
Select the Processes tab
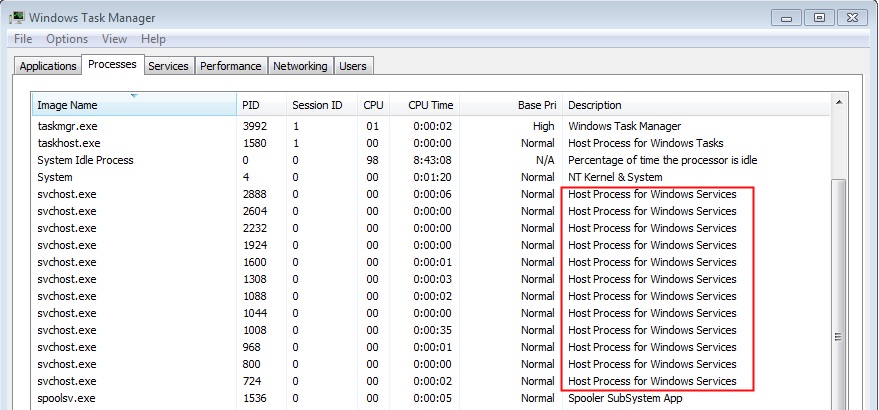[112, 64]
